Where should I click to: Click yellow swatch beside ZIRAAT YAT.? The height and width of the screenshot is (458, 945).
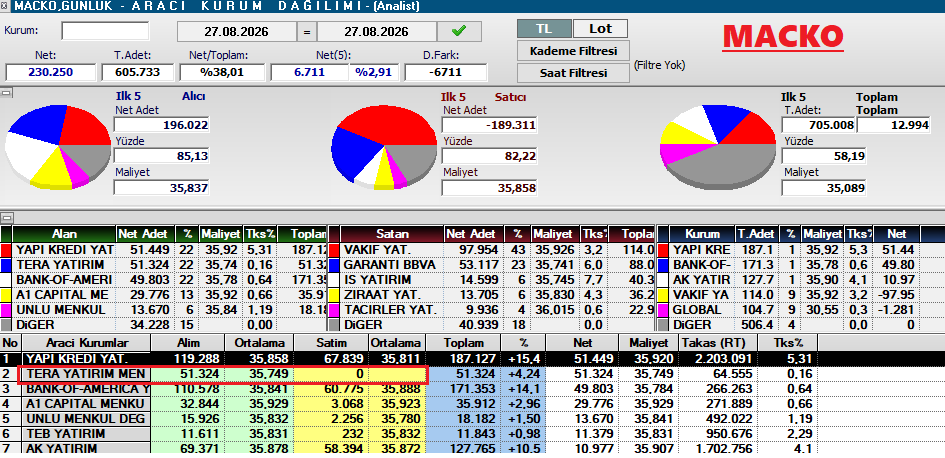(335, 295)
